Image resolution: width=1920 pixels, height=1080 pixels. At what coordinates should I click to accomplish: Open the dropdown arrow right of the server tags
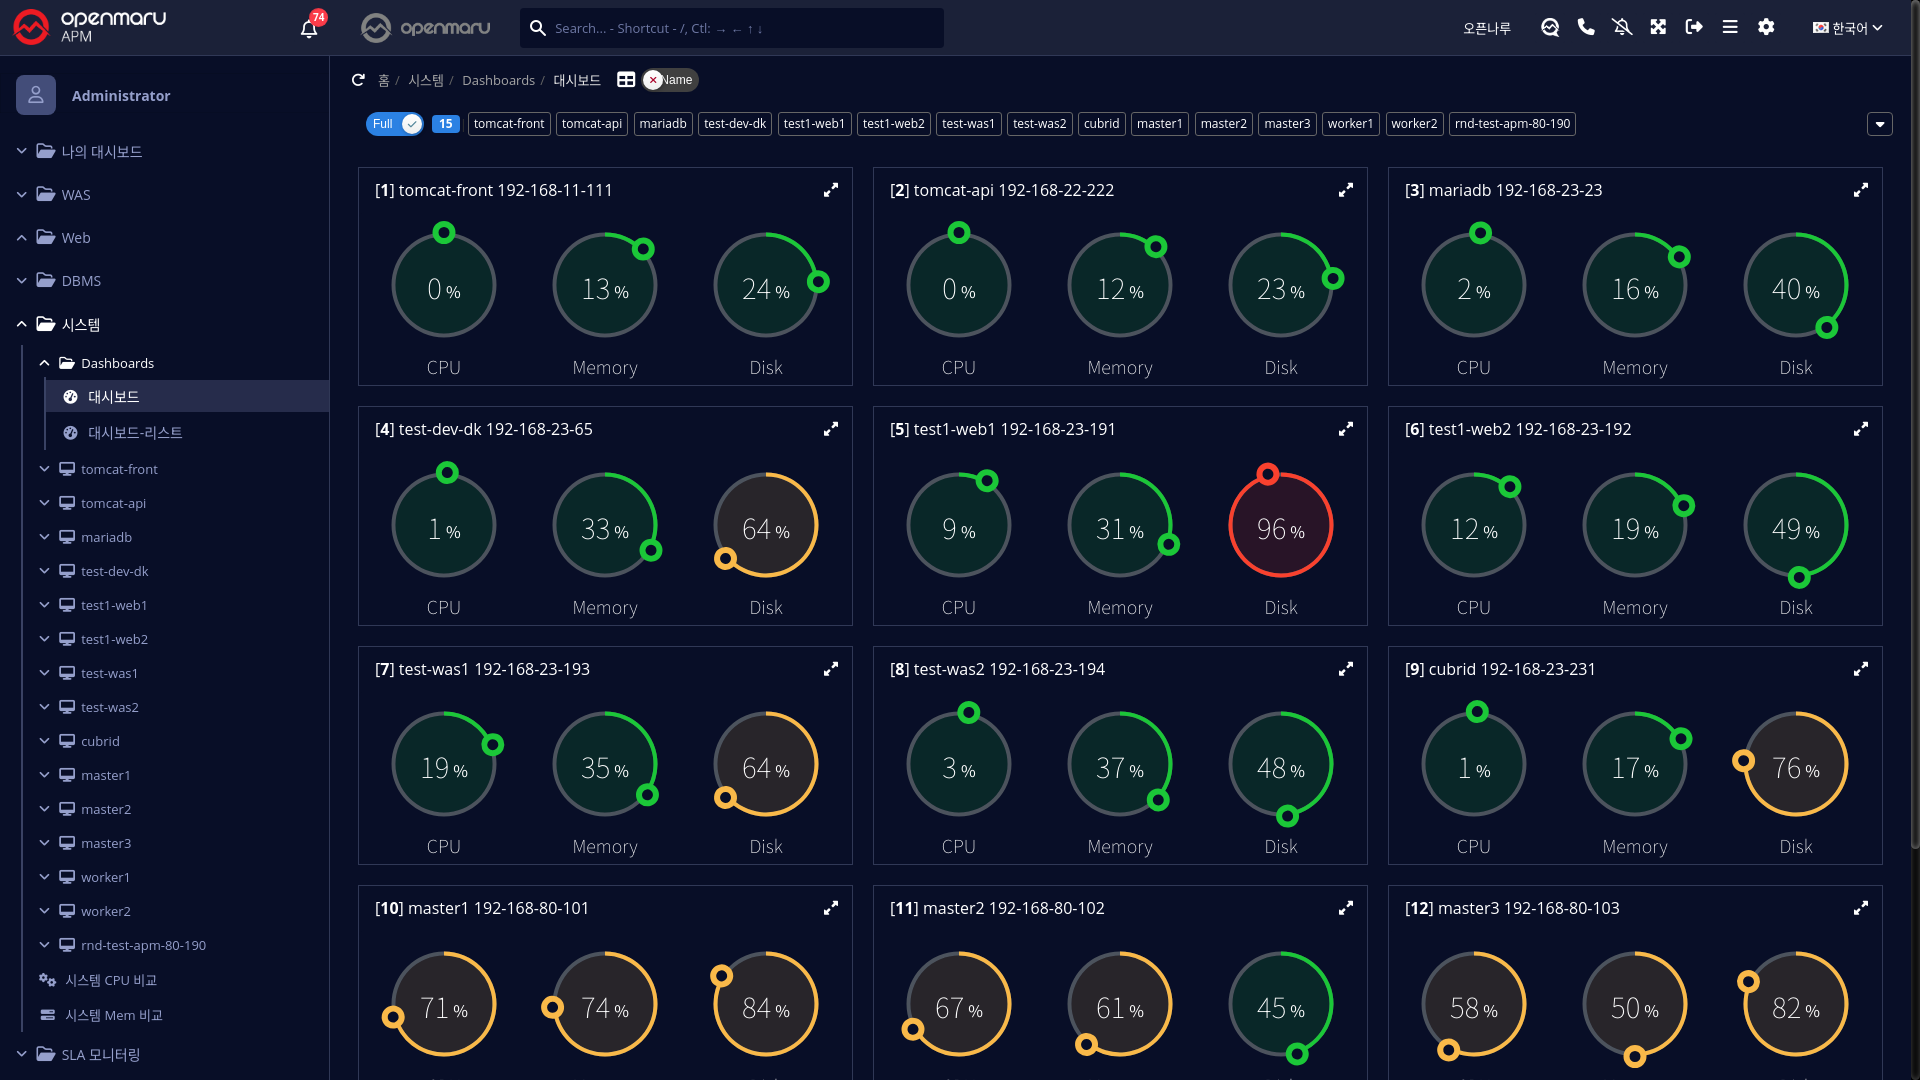point(1879,124)
